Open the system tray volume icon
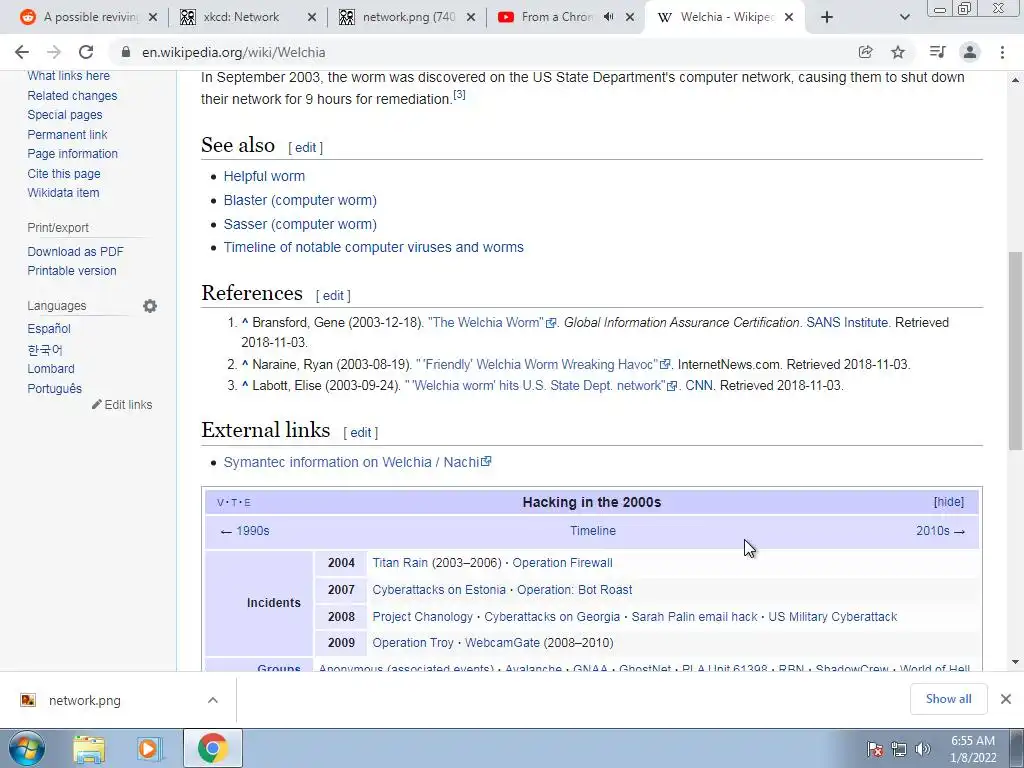This screenshot has width=1024, height=768. point(923,749)
